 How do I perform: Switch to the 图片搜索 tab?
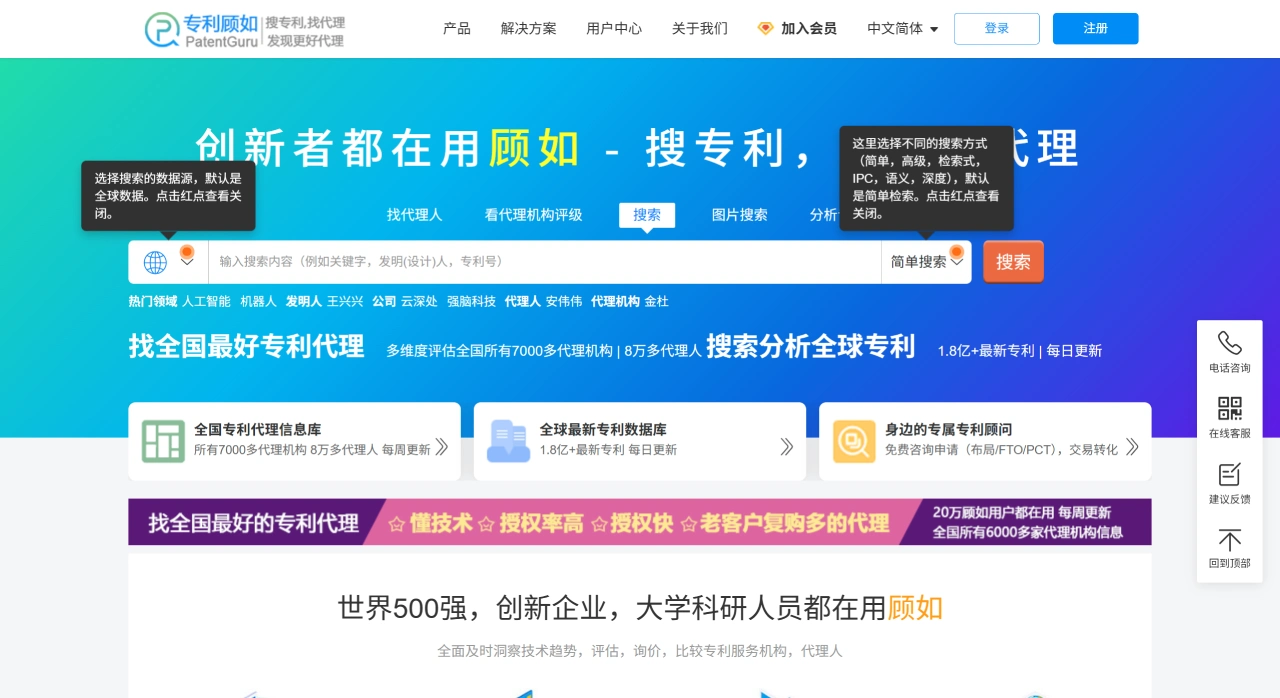coord(739,215)
